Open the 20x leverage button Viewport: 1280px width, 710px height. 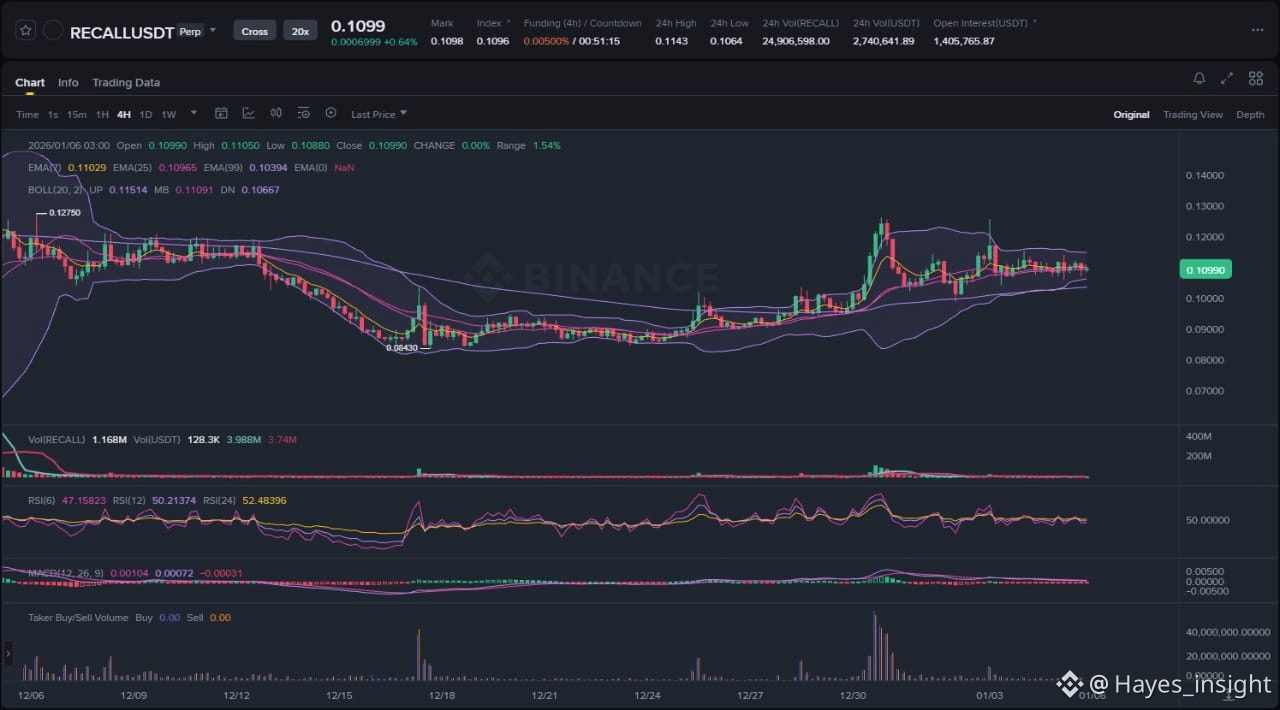[299, 31]
